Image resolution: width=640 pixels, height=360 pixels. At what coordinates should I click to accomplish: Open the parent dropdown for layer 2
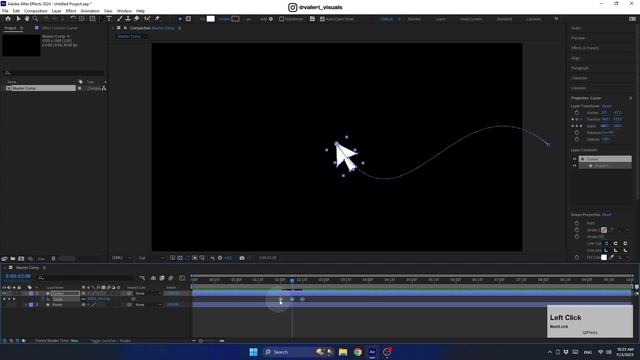[x=148, y=304]
